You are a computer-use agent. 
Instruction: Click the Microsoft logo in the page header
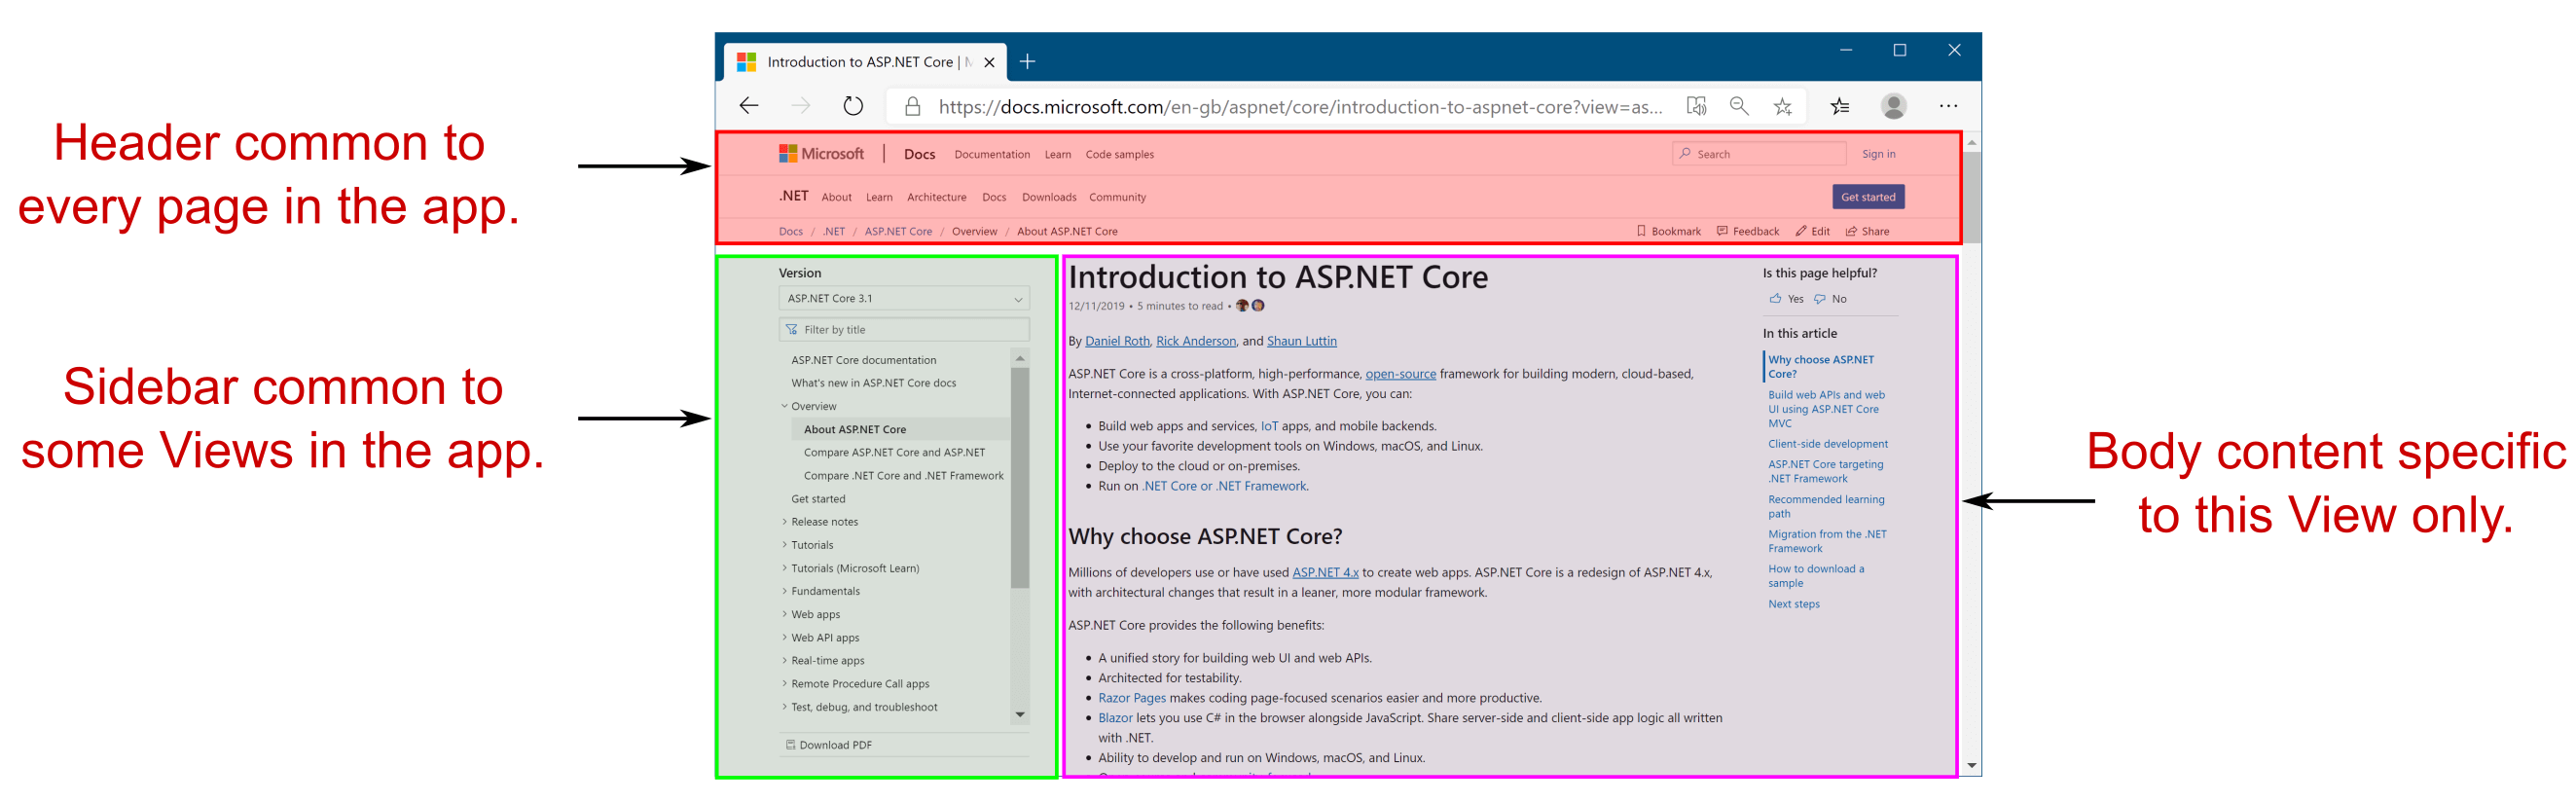pyautogui.click(x=821, y=154)
